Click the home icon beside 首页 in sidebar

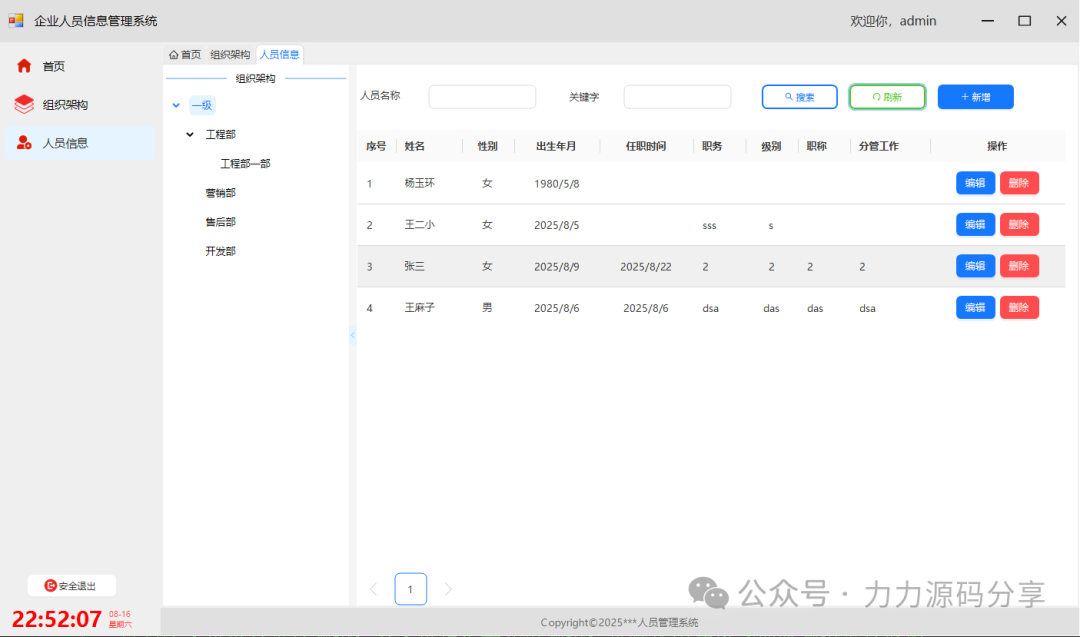(24, 66)
